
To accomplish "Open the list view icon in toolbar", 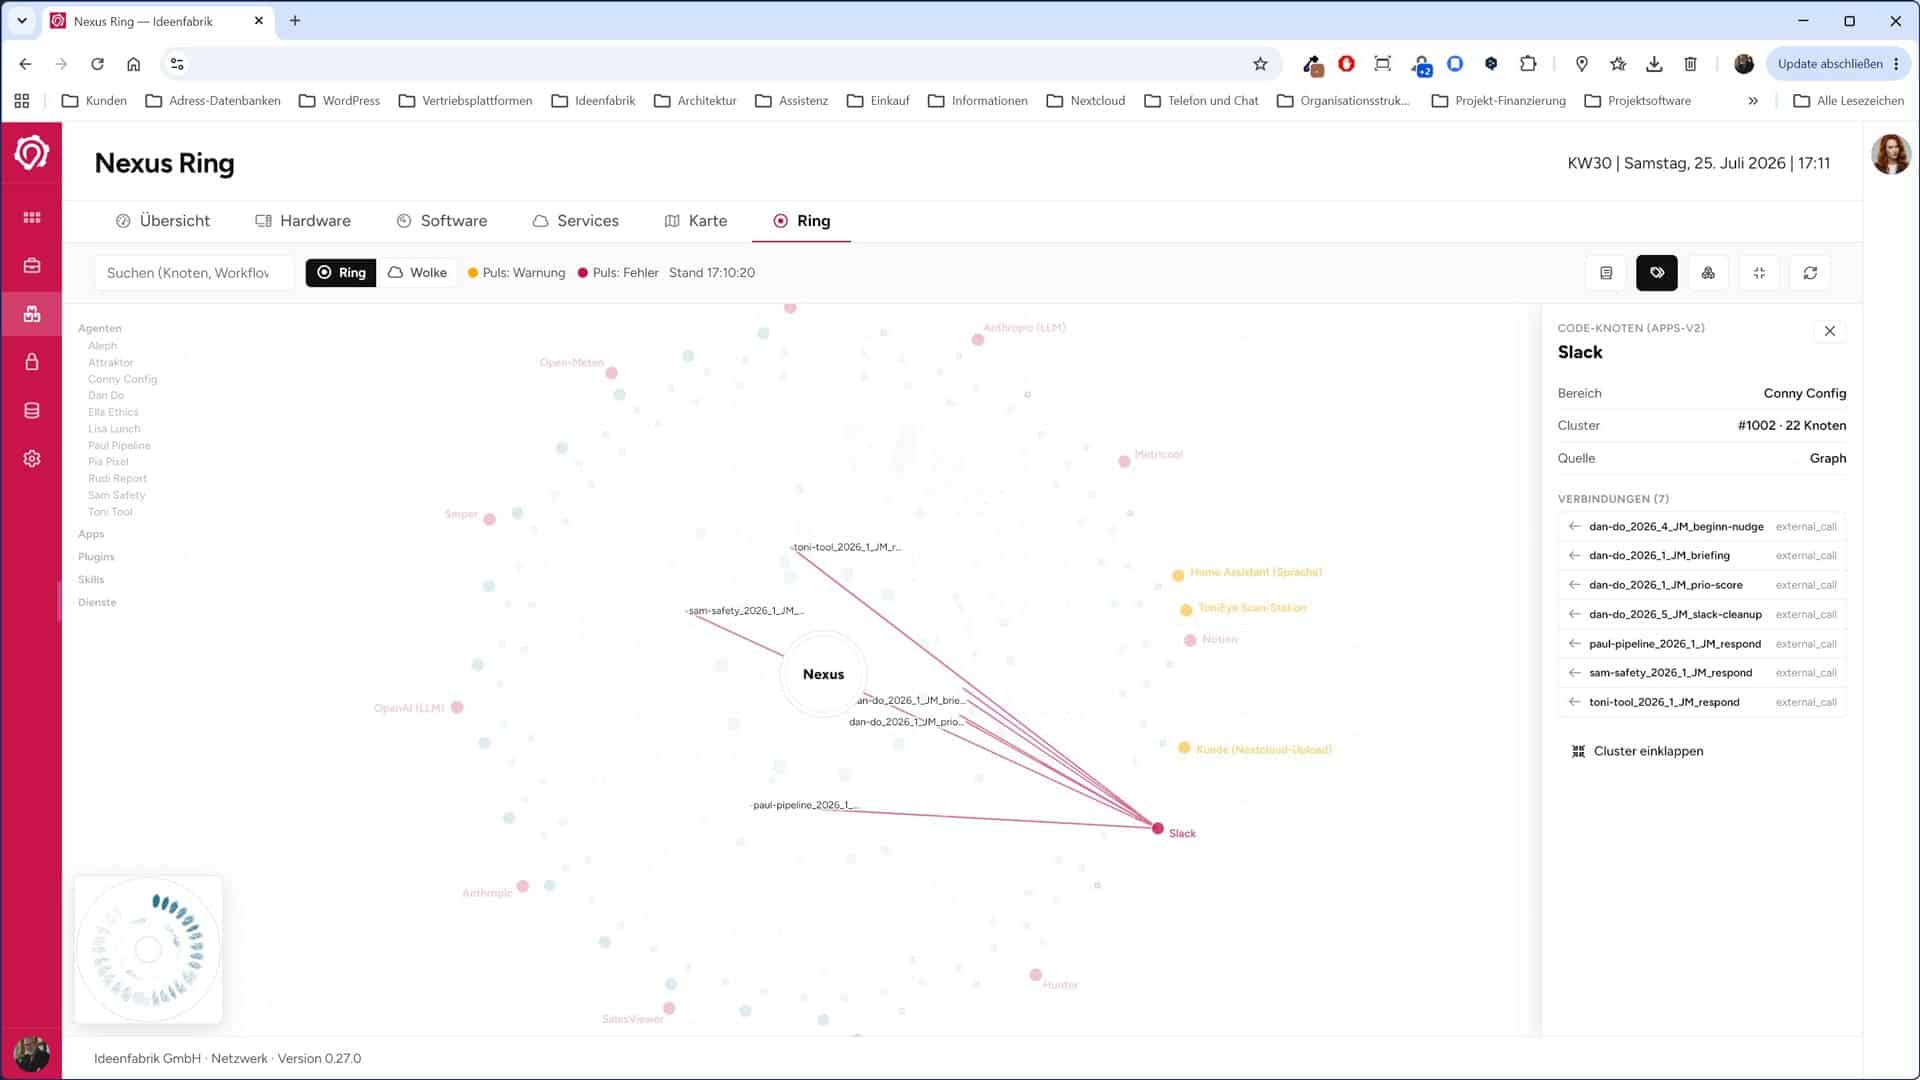I will click(1606, 273).
